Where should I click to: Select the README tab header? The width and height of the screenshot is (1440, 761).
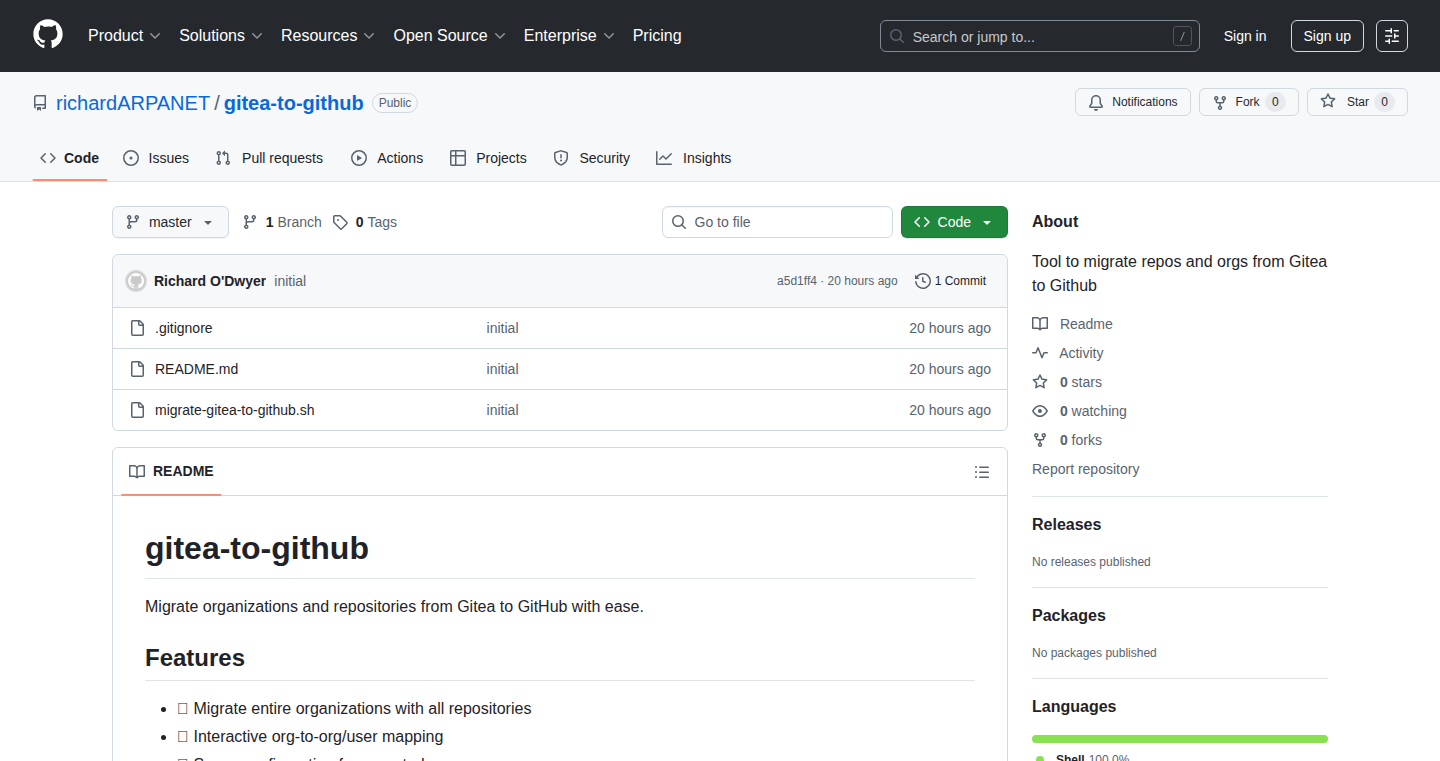[x=171, y=472]
